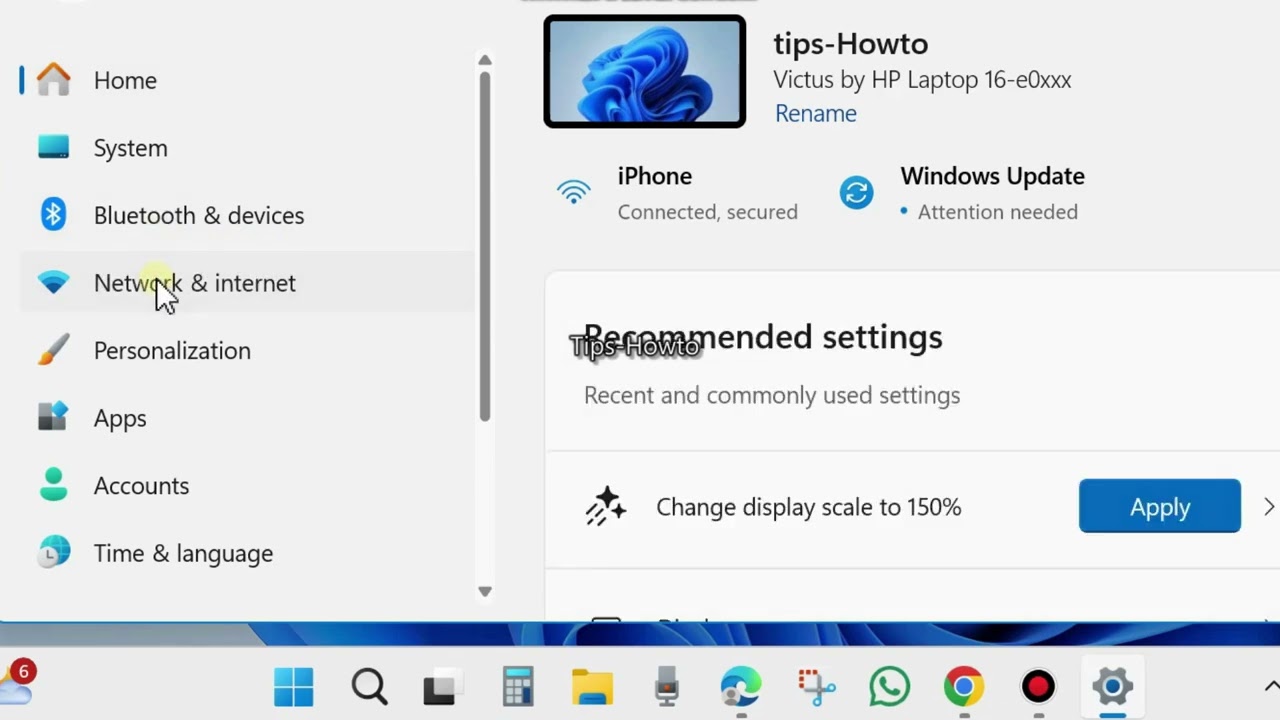
Task: Click the Bluetooth & devices icon
Action: click(x=54, y=215)
